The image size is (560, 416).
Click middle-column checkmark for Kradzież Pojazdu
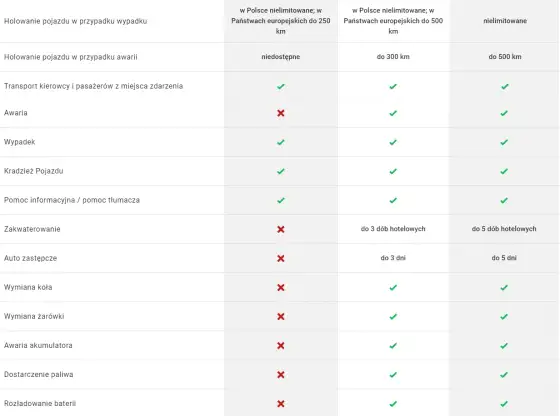click(393, 171)
